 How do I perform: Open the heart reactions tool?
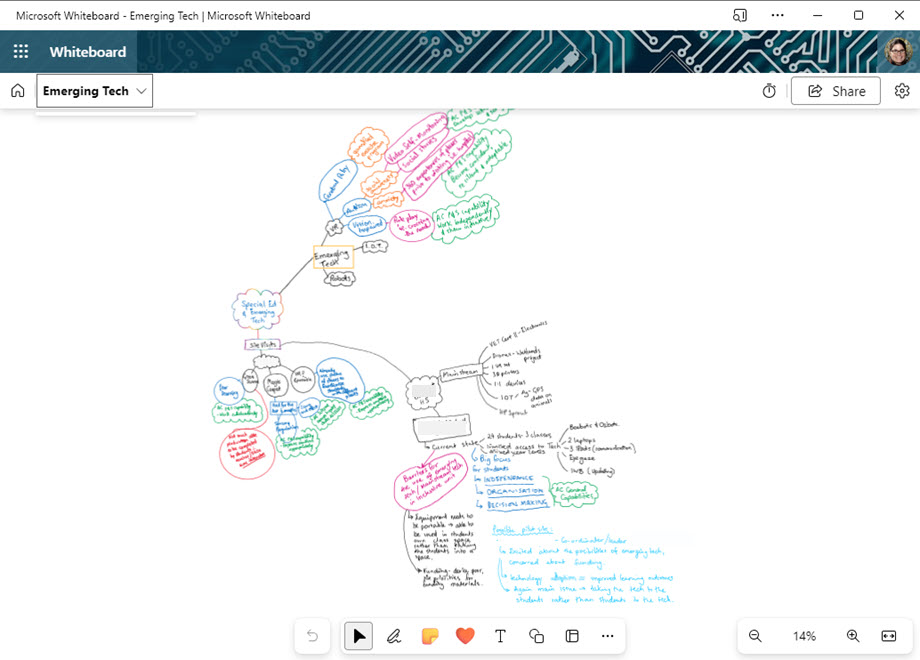click(x=465, y=636)
